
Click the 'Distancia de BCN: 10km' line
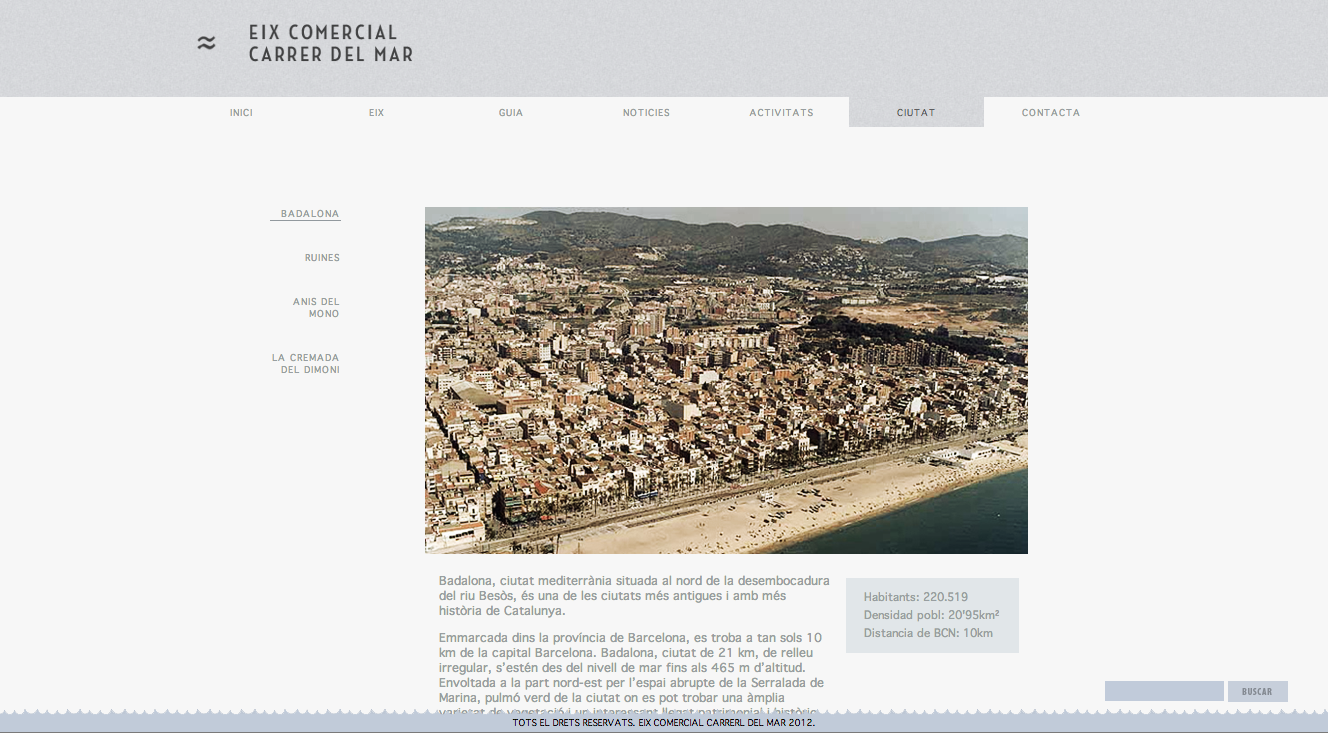click(928, 632)
